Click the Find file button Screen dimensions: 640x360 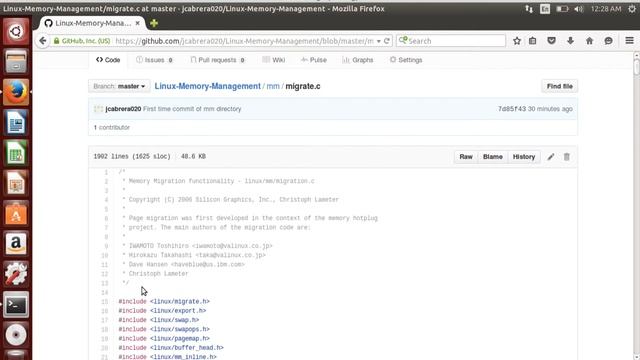560,86
